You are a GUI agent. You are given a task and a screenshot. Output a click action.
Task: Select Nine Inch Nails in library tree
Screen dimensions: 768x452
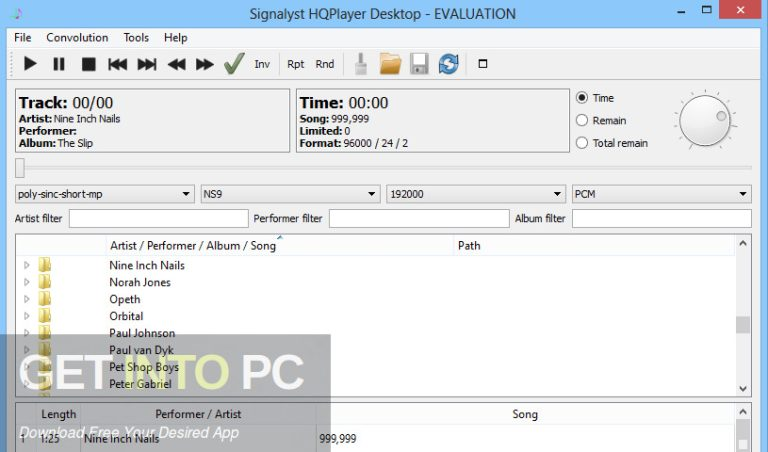tap(147, 265)
